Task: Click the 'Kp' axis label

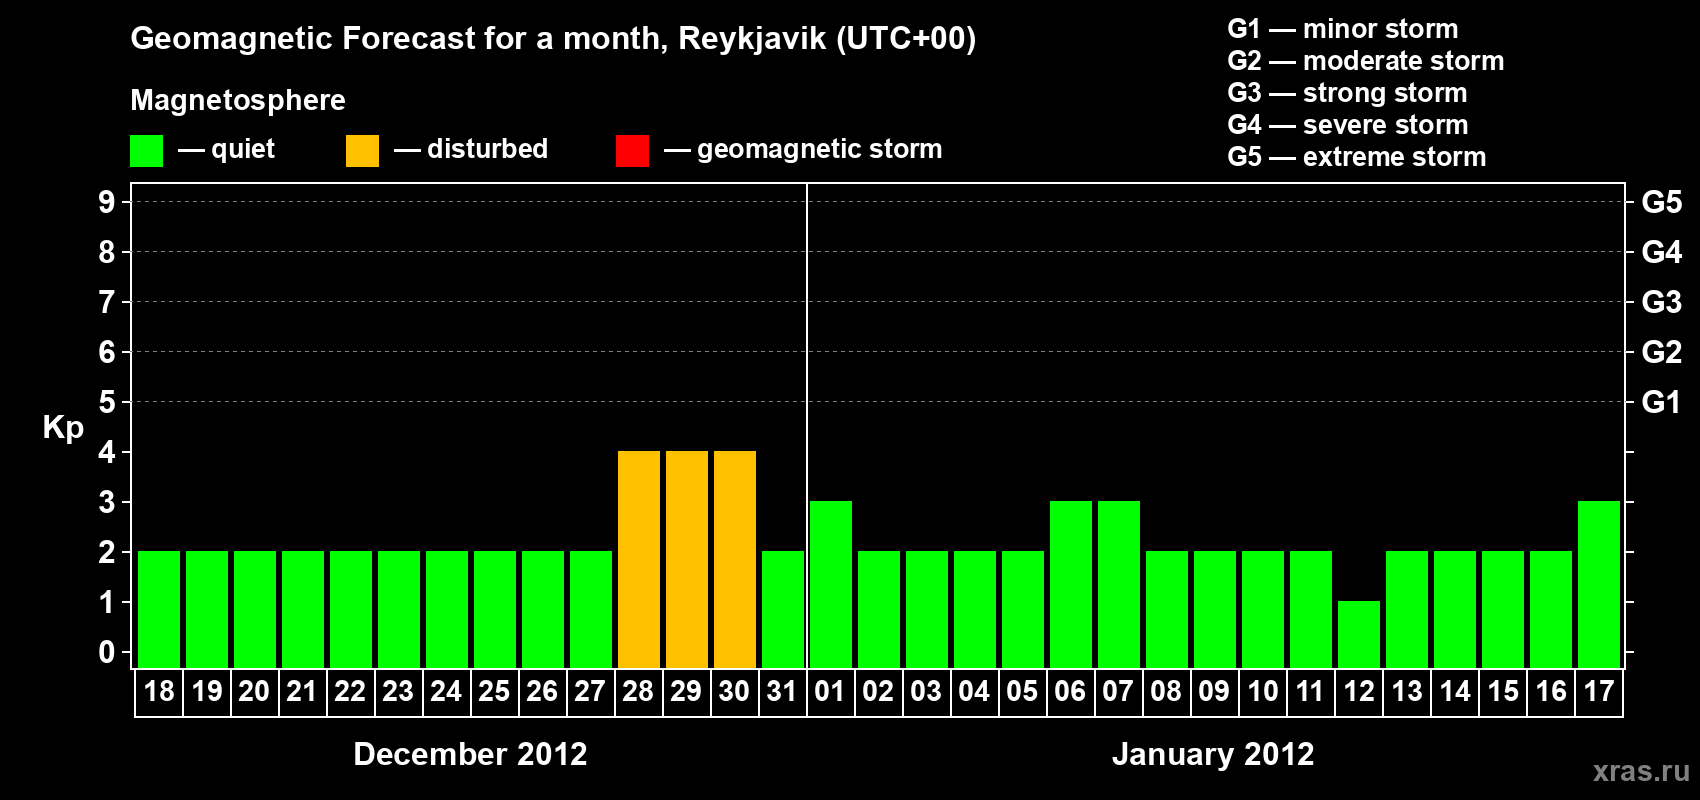Action: 63,428
